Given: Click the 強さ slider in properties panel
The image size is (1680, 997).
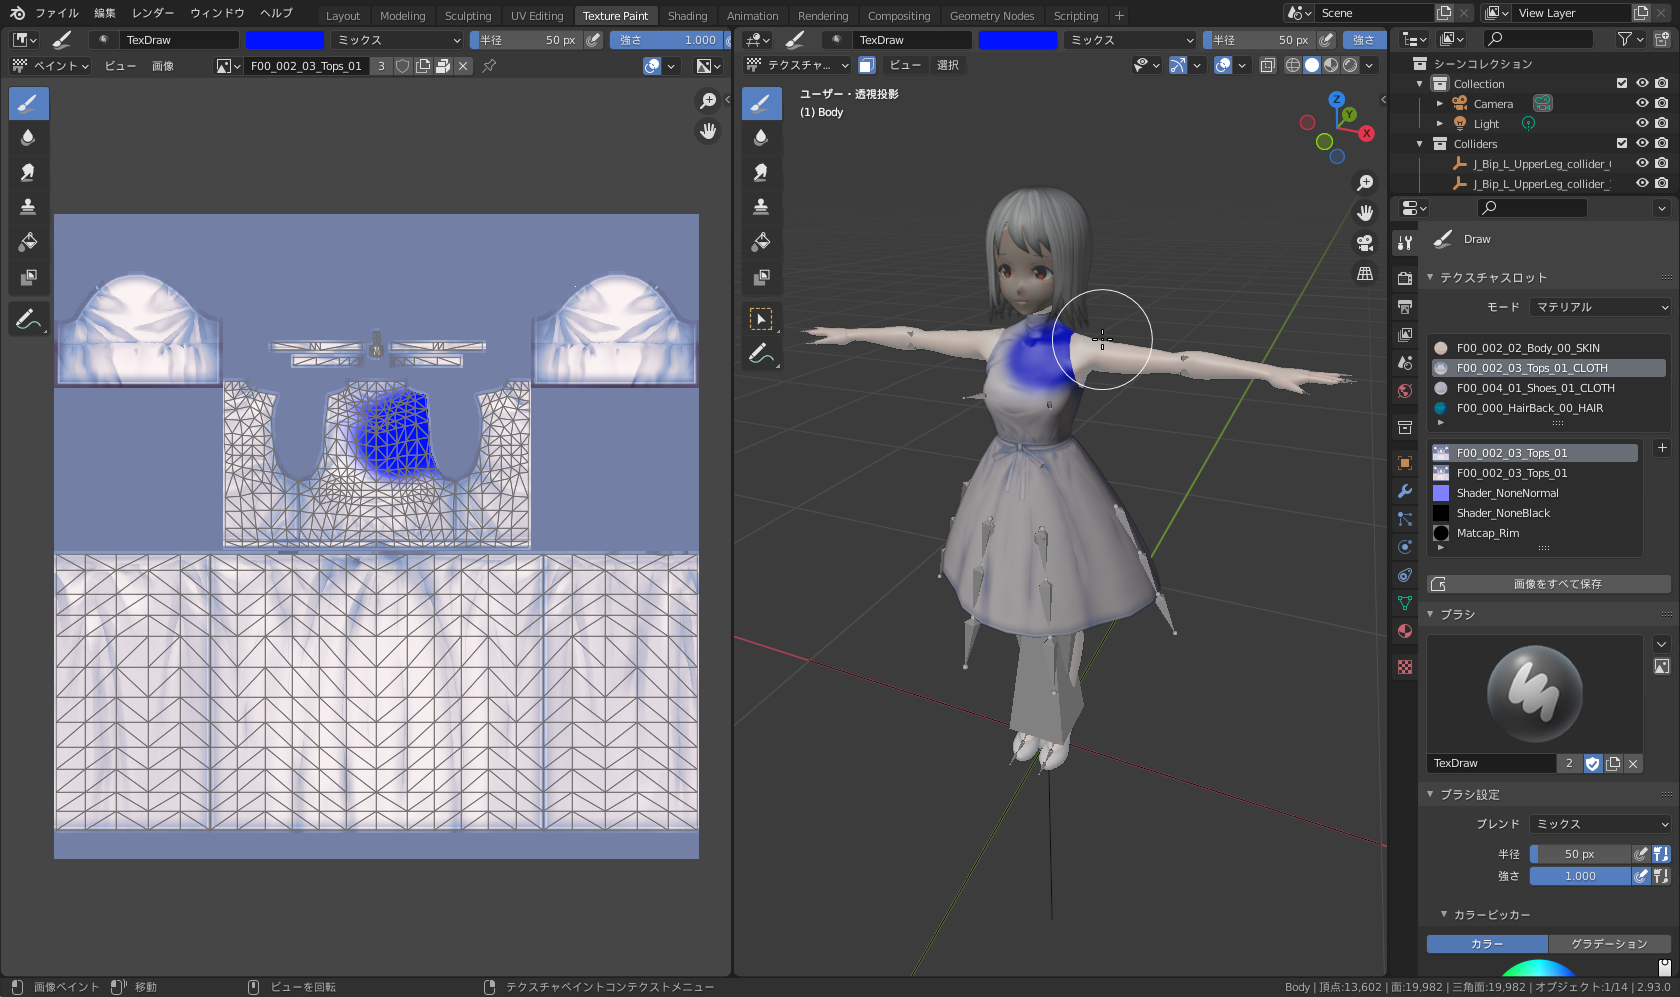Looking at the screenshot, I should (1580, 876).
